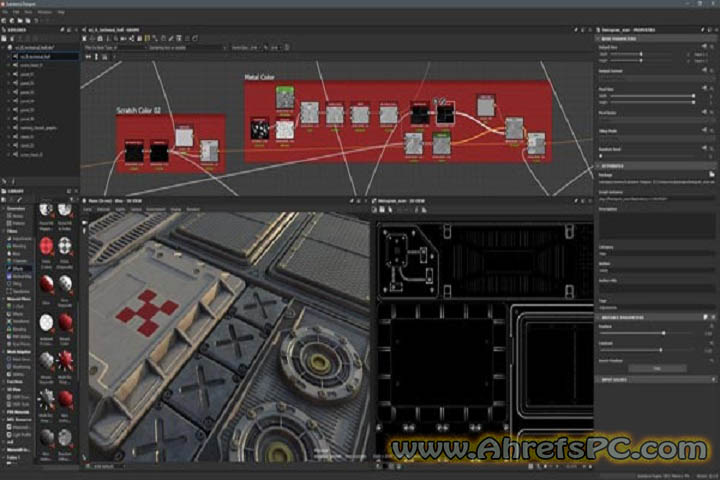Open the Help menu
This screenshot has height=480, width=720.
point(61,12)
